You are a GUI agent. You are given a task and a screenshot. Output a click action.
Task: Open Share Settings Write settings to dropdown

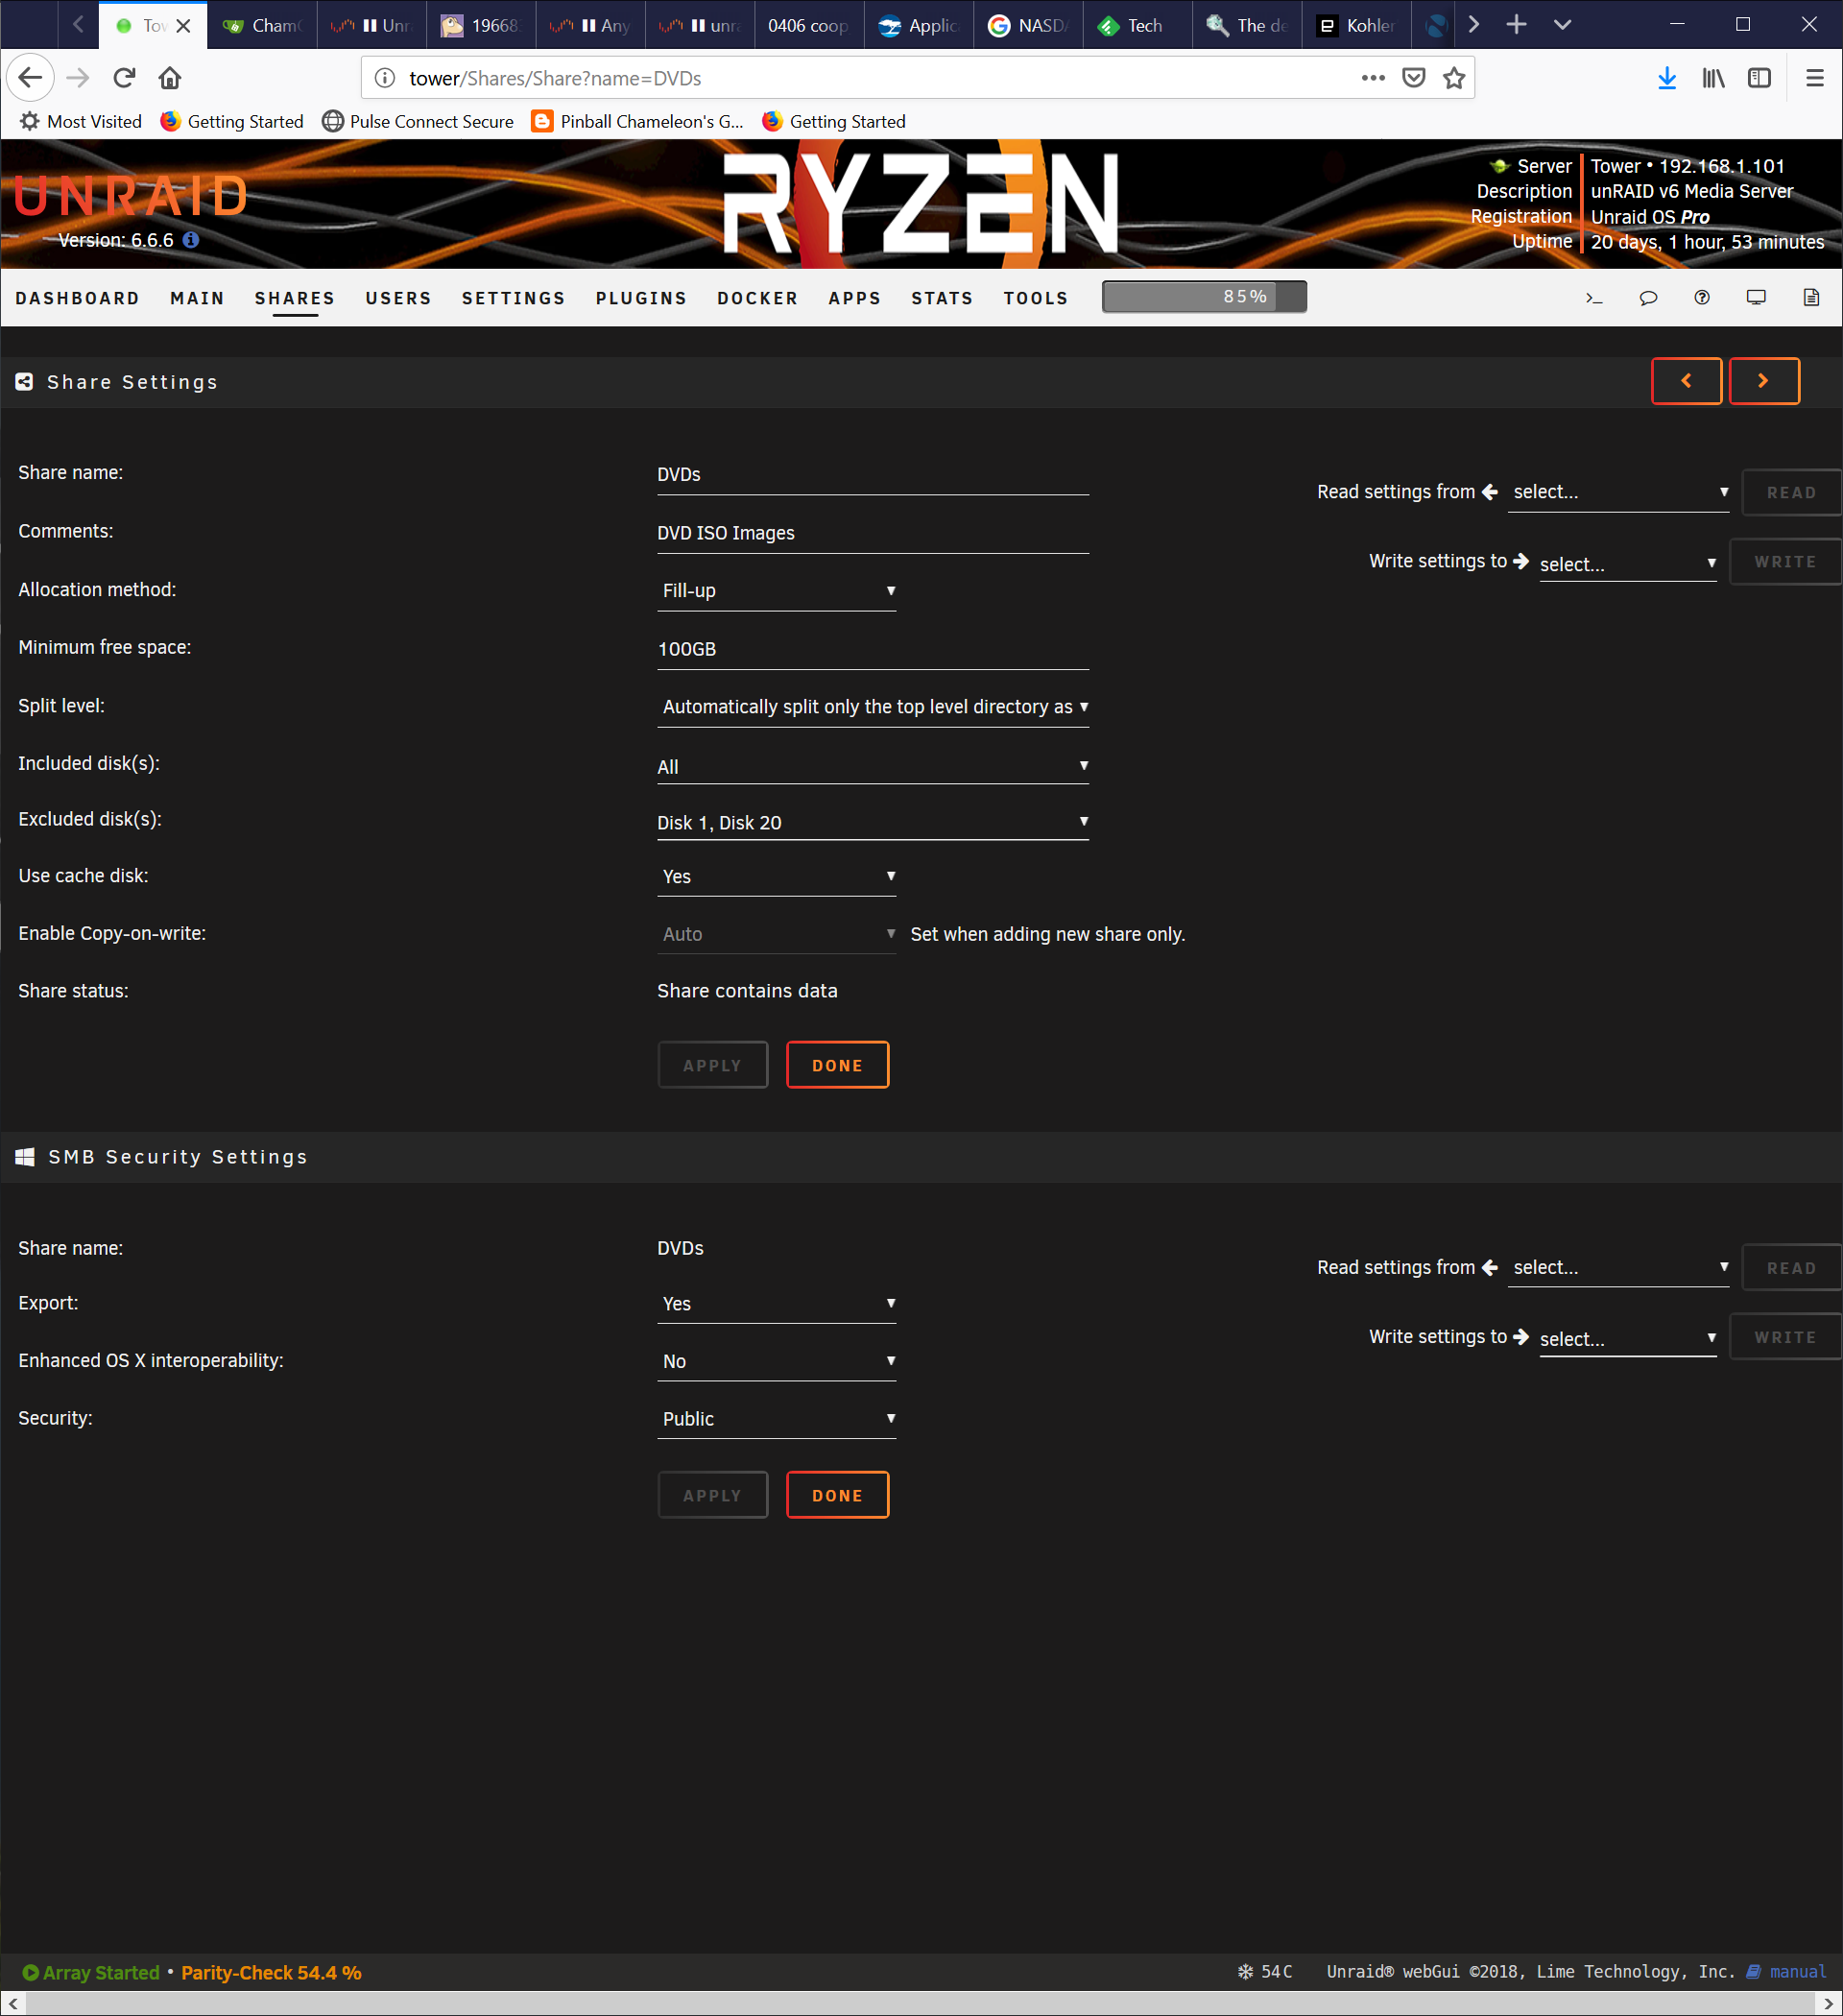coord(1628,564)
